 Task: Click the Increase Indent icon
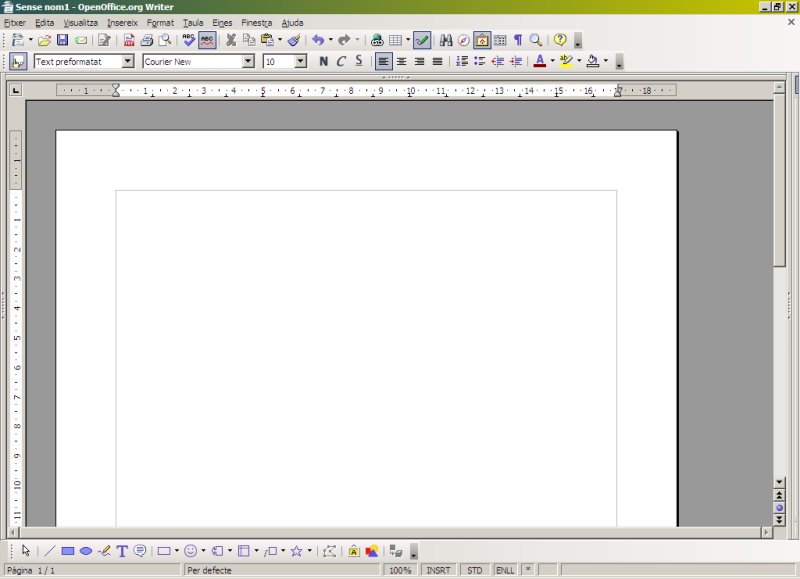coord(516,62)
